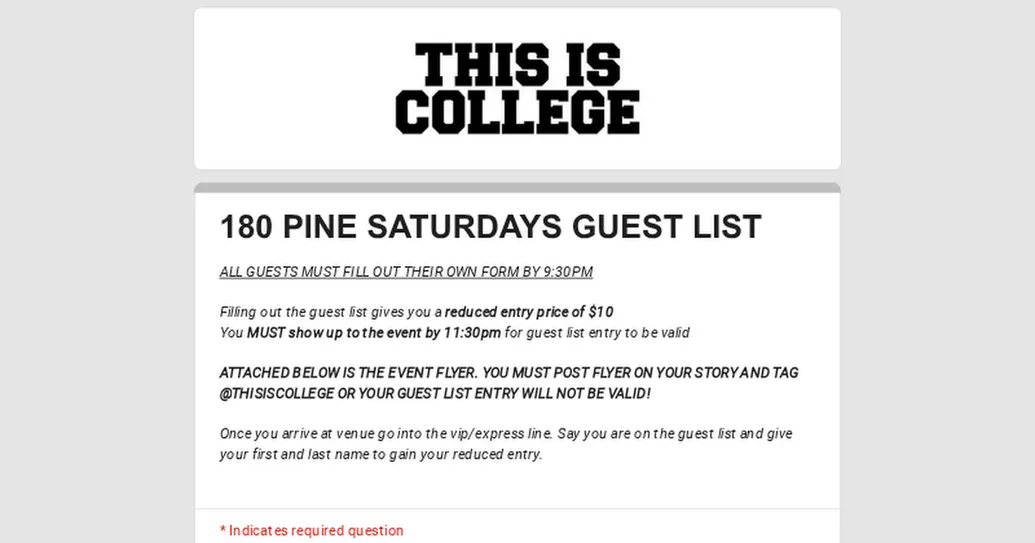Click the gray bar atop the form card
This screenshot has height=543, width=1035.
tap(517, 188)
